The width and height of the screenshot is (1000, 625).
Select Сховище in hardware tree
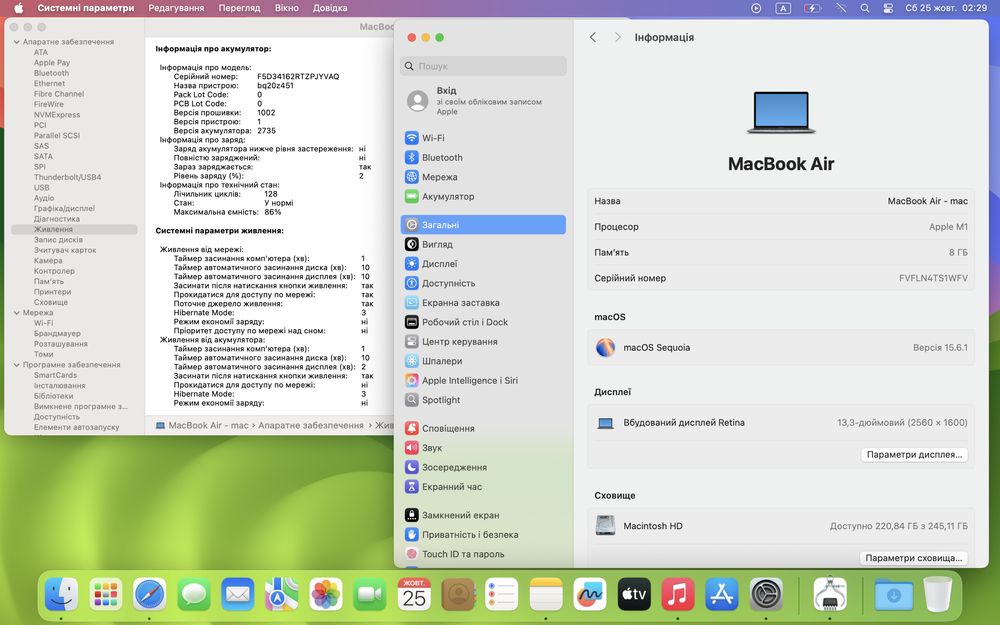pos(50,302)
